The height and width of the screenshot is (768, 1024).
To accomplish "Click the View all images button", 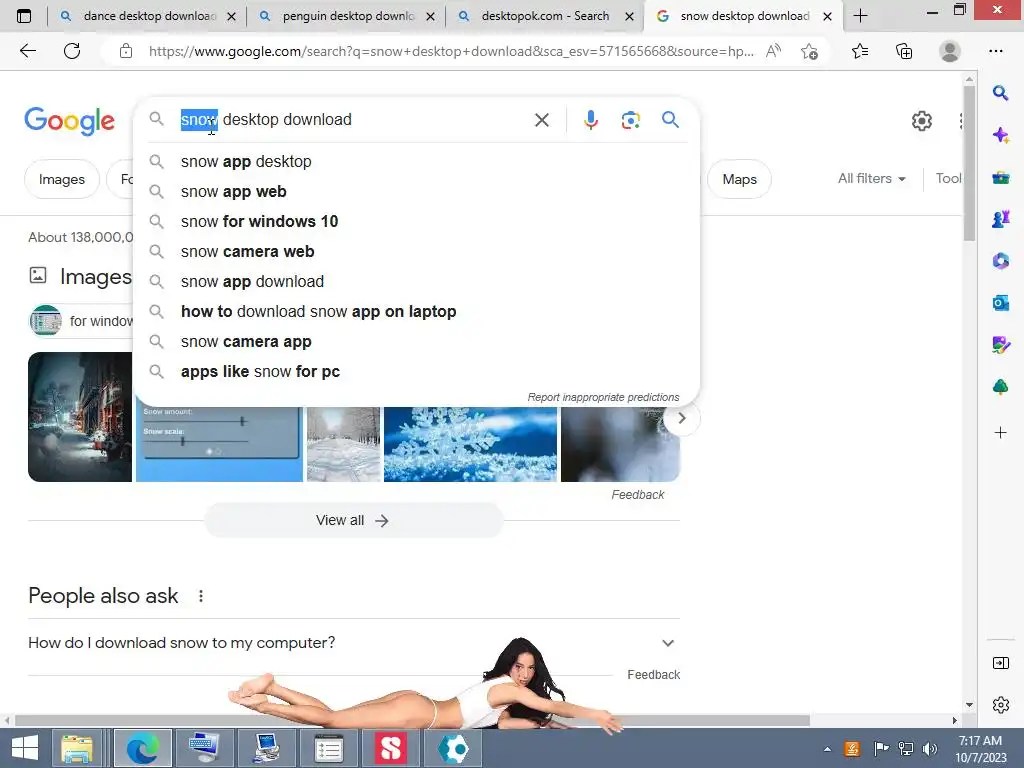I will coord(353,520).
